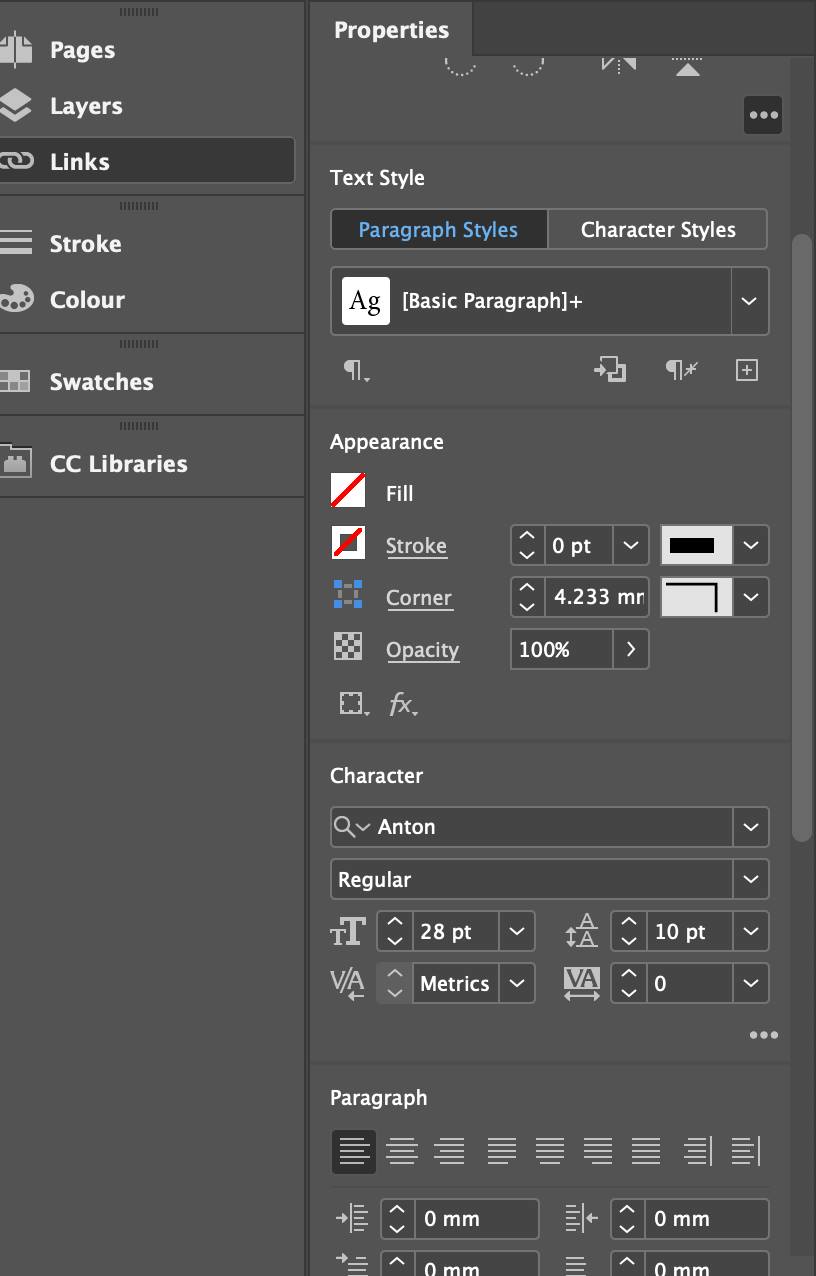
Task: Click the Transform more options button
Action: (x=763, y=115)
